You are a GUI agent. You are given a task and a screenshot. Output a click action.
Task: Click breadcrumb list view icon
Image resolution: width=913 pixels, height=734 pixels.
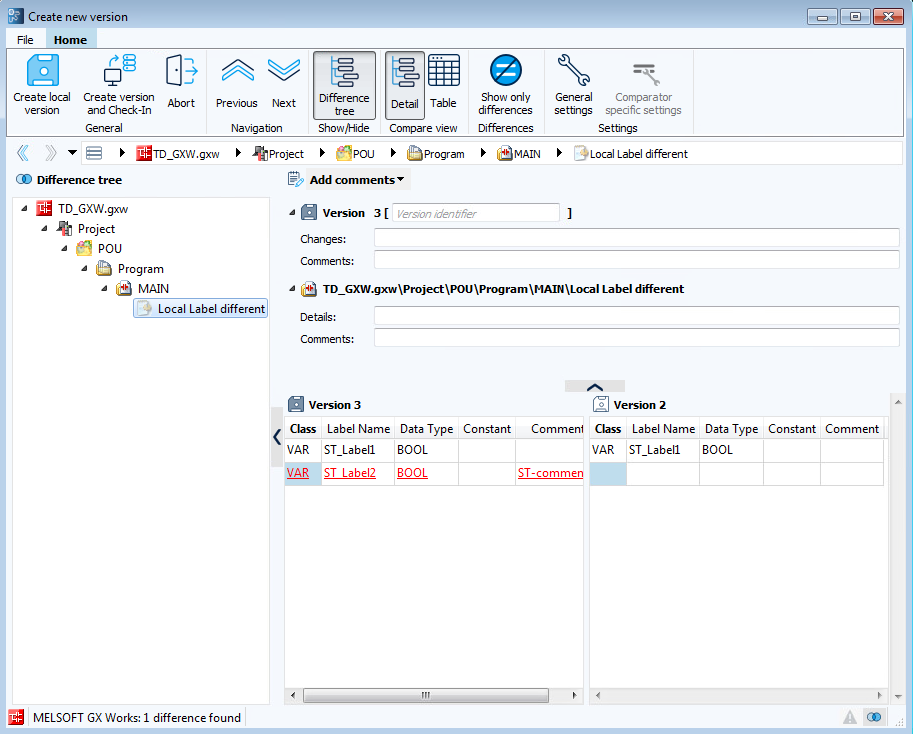[x=94, y=154]
